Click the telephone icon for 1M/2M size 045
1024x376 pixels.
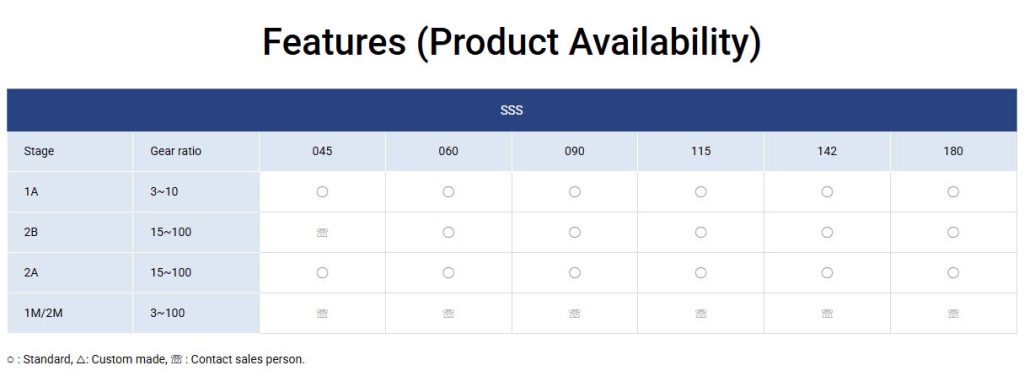(322, 313)
